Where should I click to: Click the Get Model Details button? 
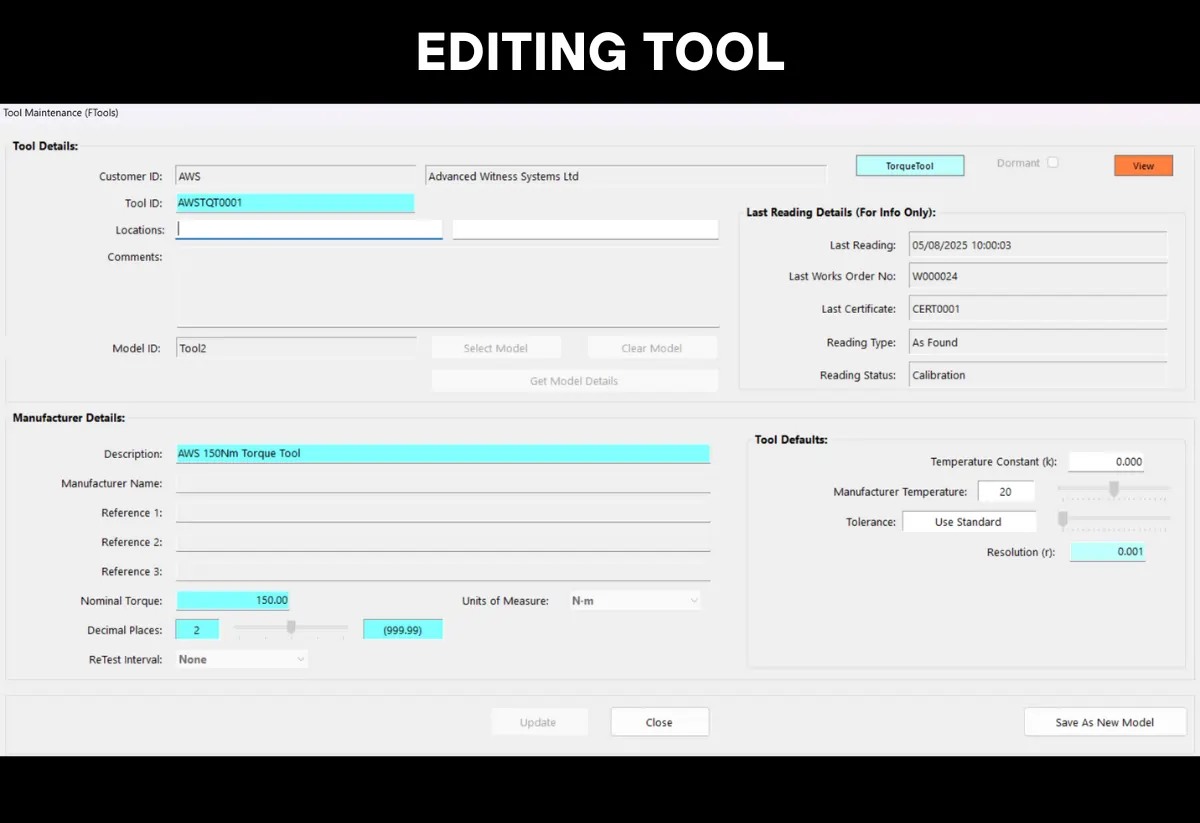tap(574, 380)
